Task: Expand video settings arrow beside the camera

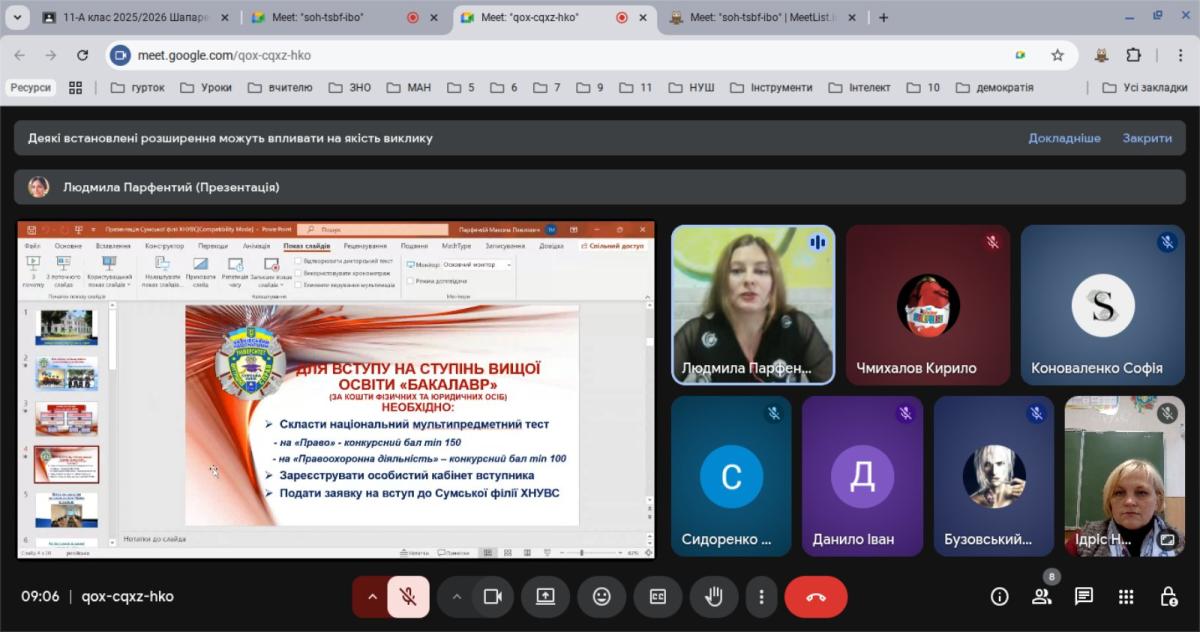Action: 457,597
